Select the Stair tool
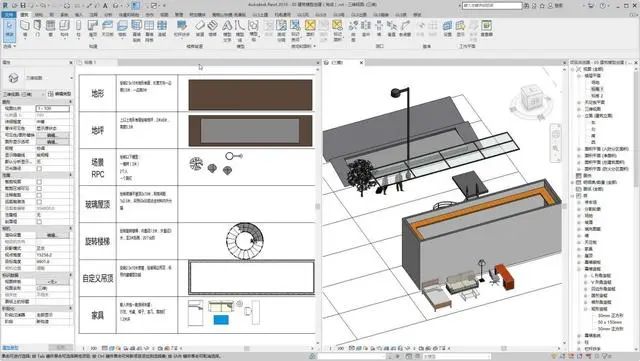Viewport: 640px width, 361px height. click(x=212, y=29)
